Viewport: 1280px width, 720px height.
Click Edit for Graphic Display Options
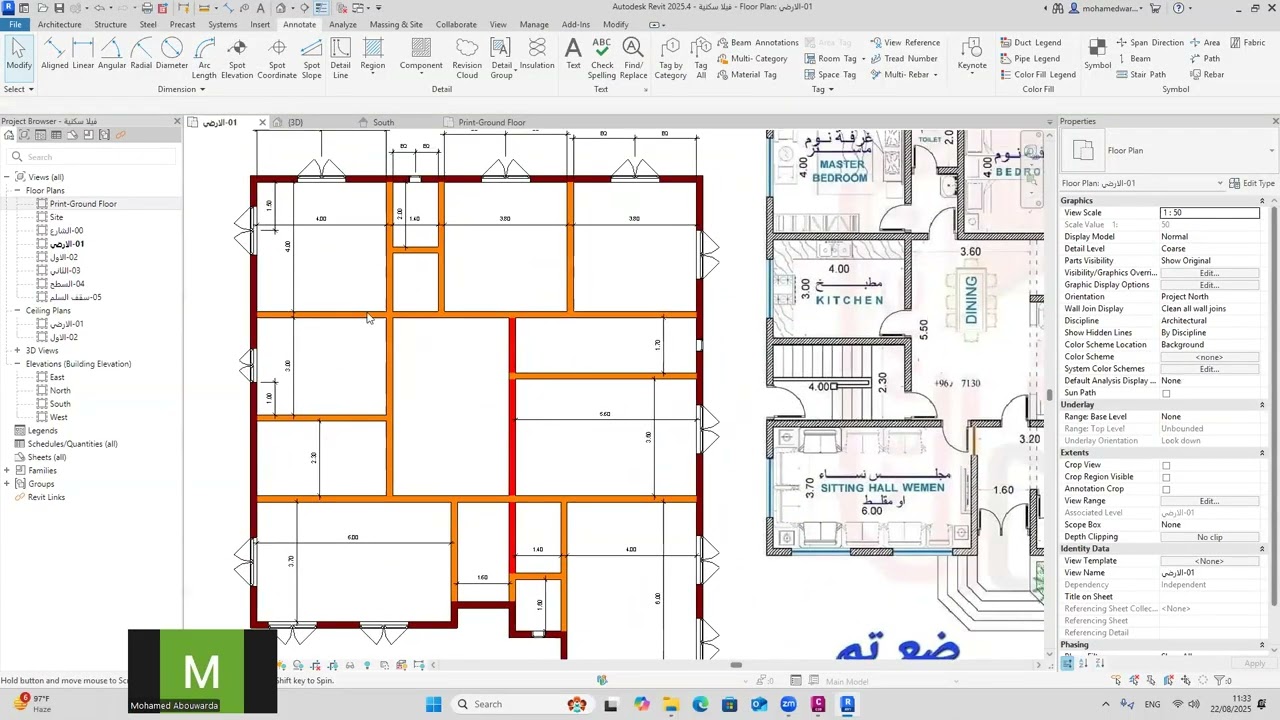point(1209,285)
